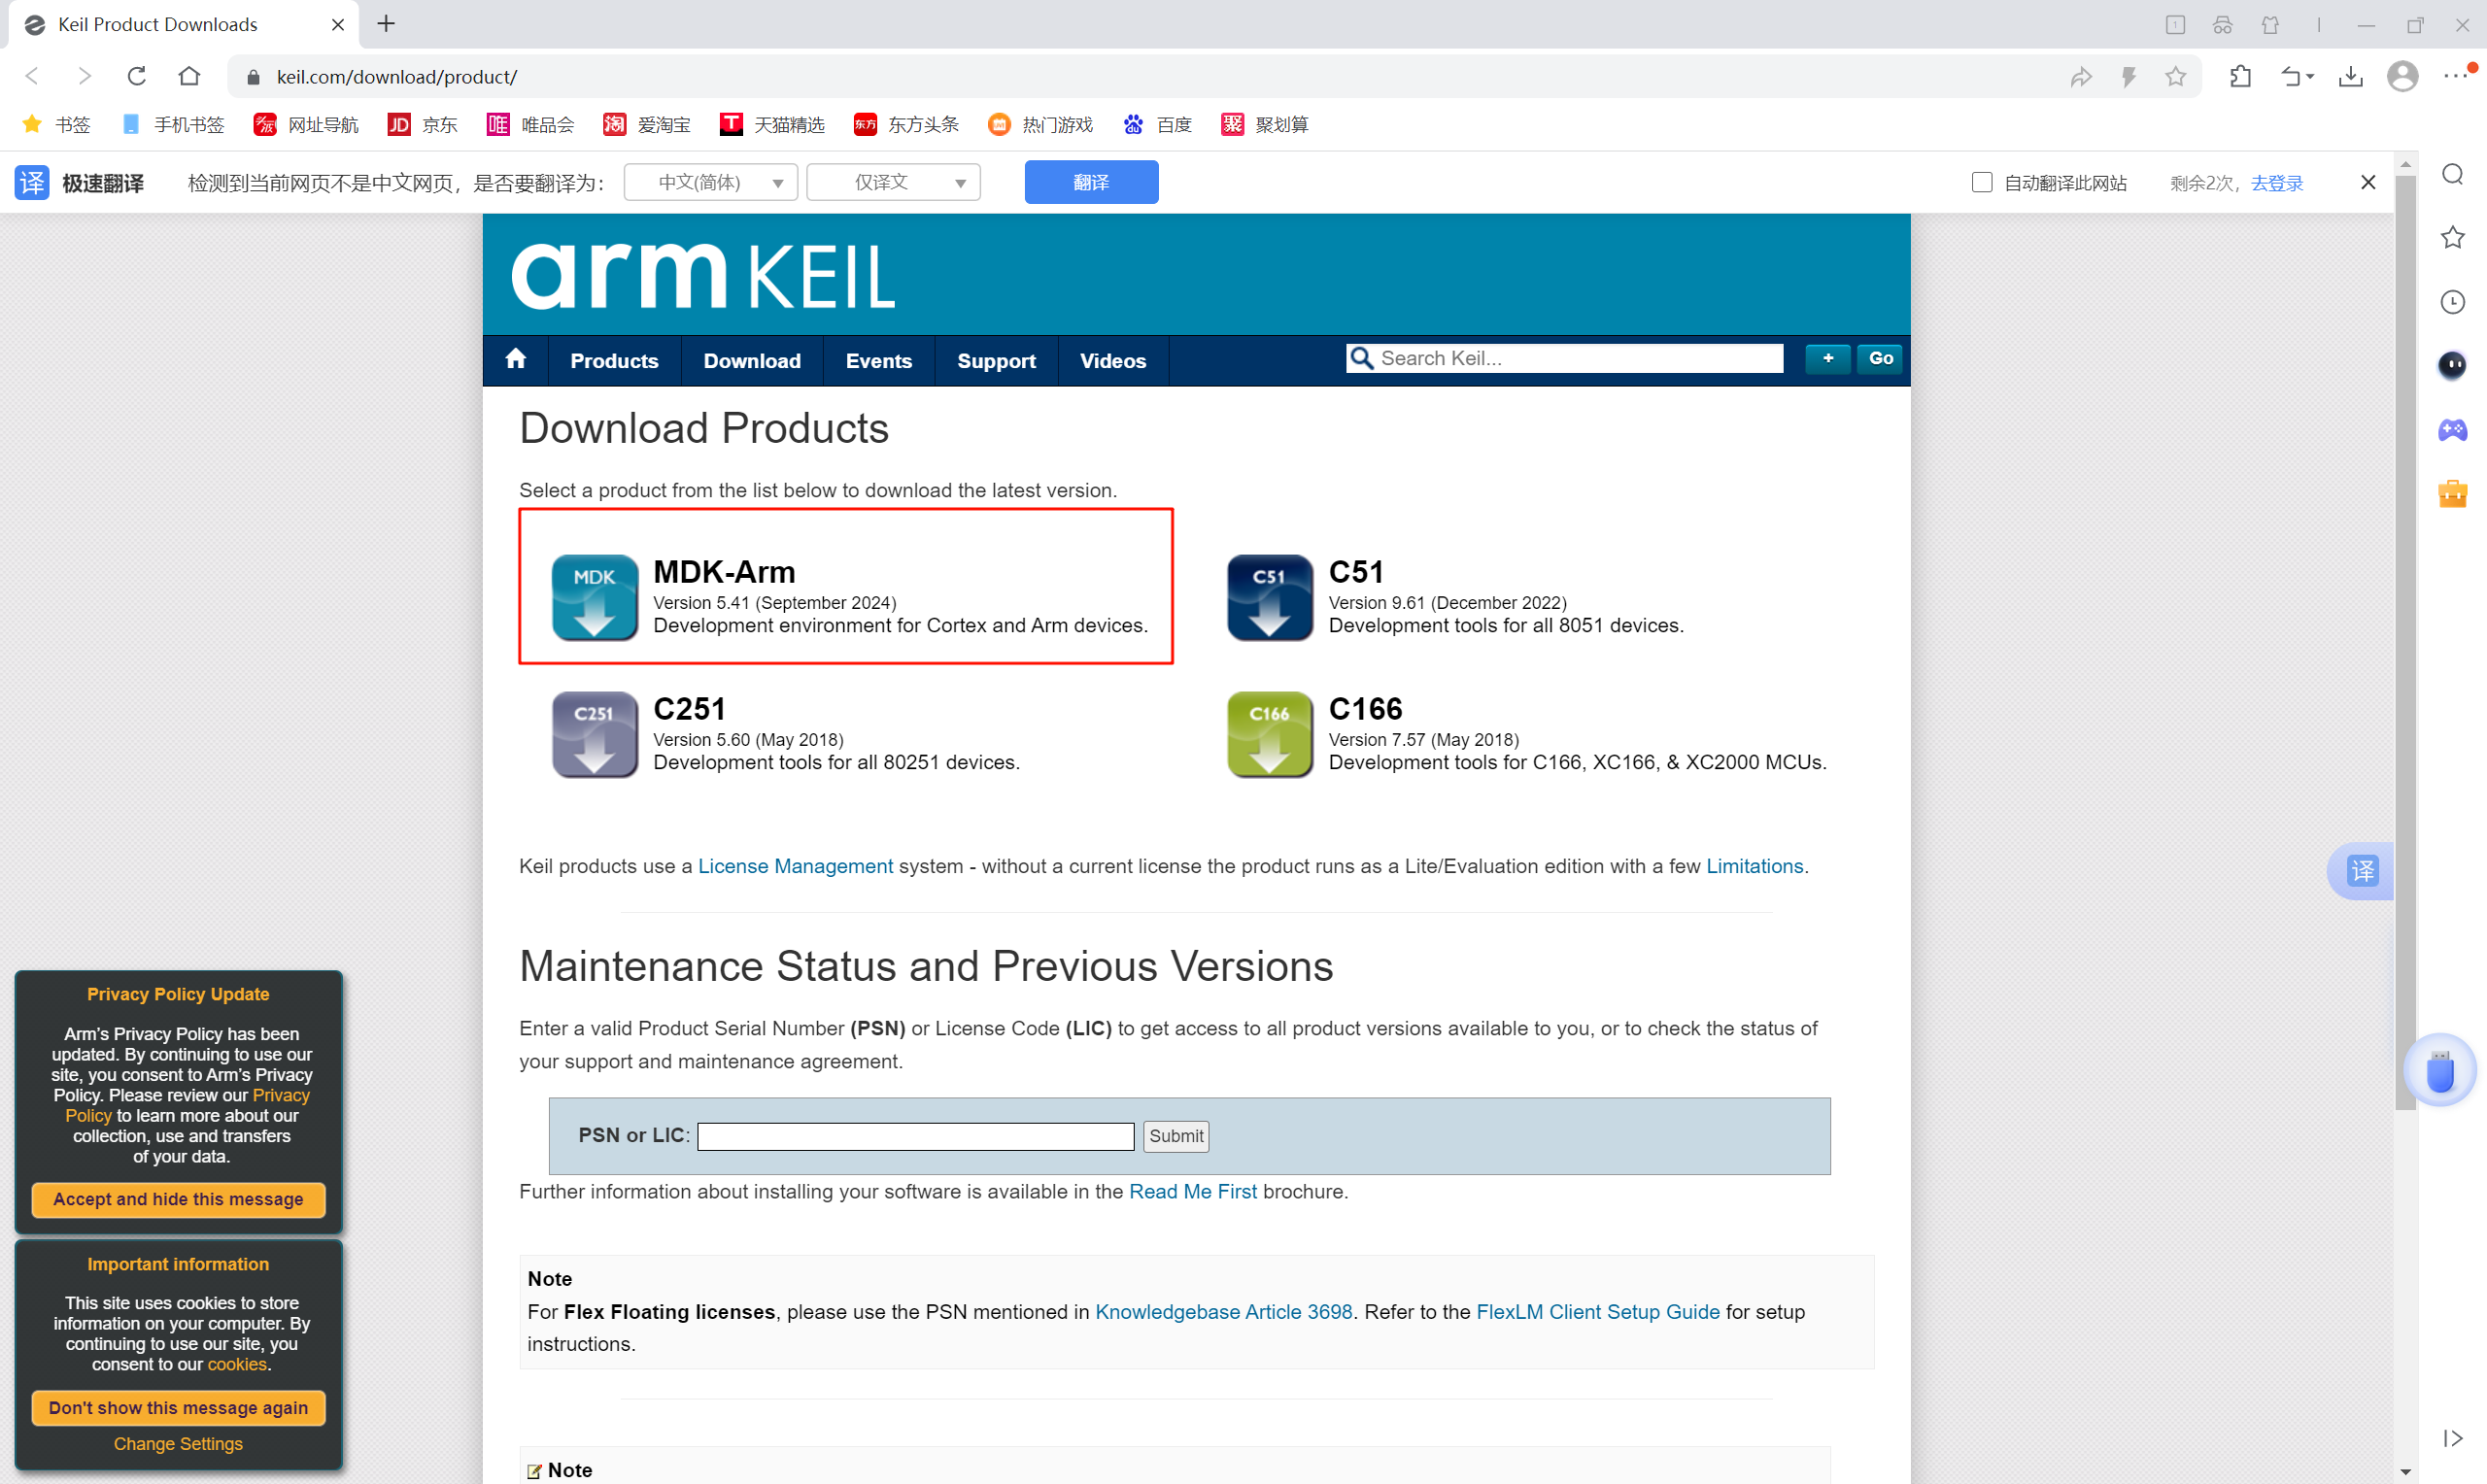Open the 仅译文 display mode dropdown
This screenshot has width=2487, height=1484.
click(893, 183)
